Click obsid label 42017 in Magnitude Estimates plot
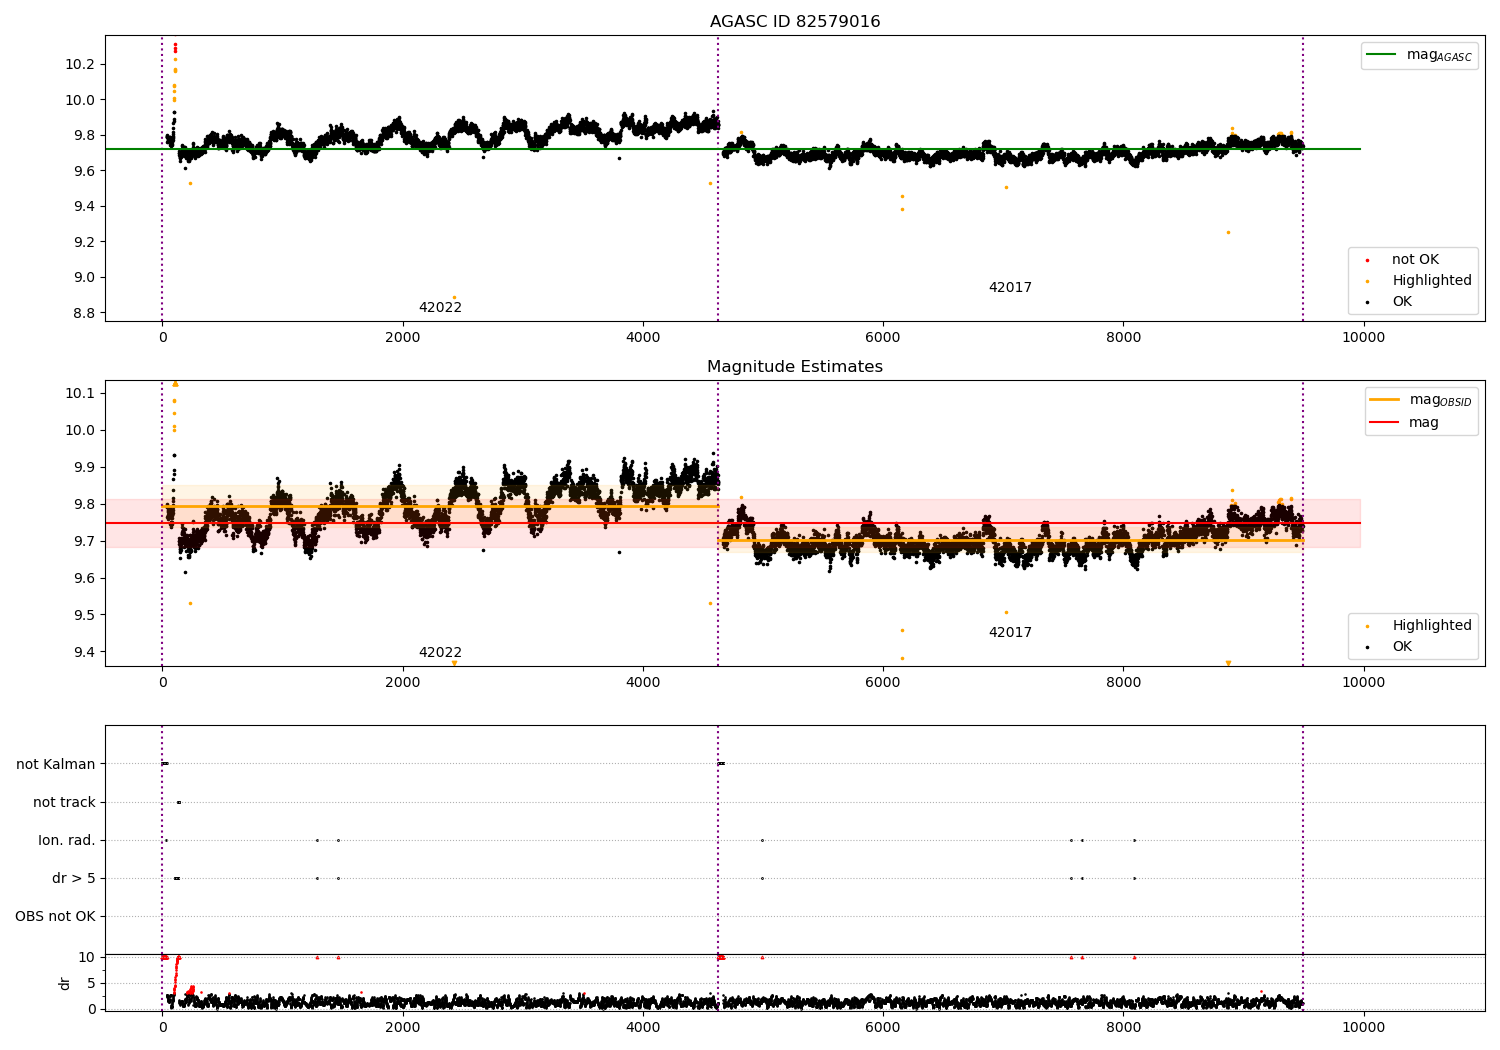The width and height of the screenshot is (1500, 1050). (1010, 633)
